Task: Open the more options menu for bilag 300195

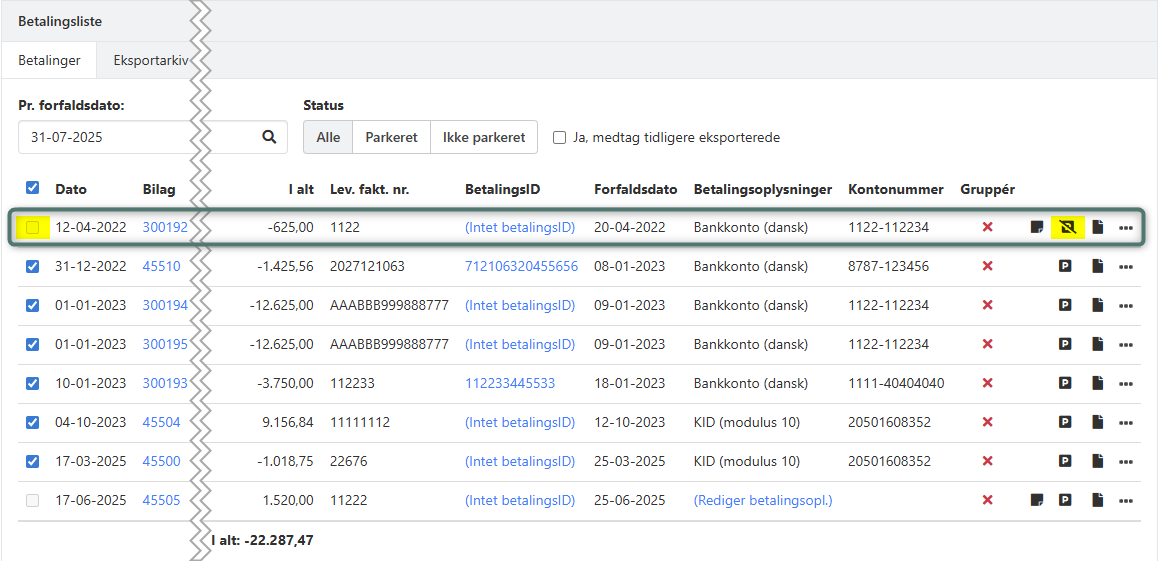Action: click(1126, 344)
